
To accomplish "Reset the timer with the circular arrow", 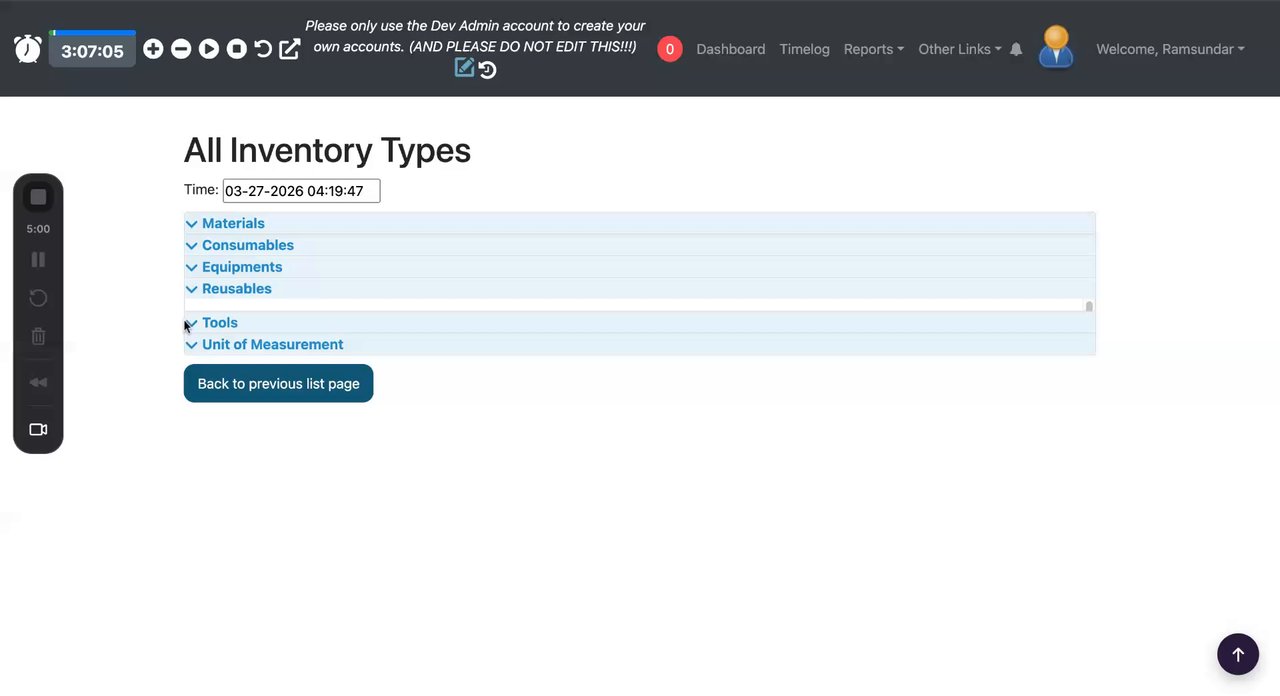I will click(x=263, y=49).
